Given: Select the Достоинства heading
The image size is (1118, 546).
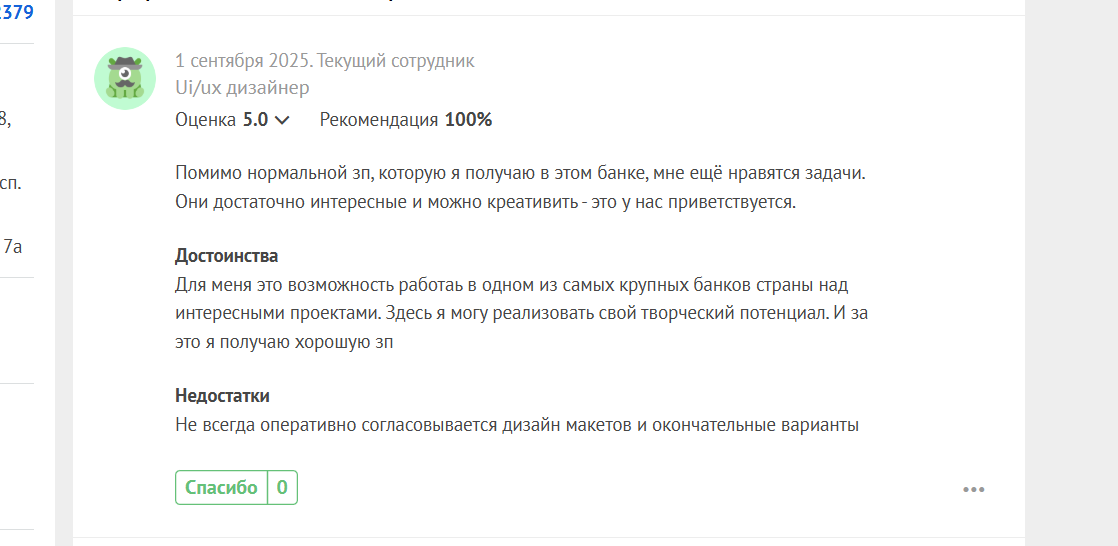Looking at the screenshot, I should [x=227, y=255].
